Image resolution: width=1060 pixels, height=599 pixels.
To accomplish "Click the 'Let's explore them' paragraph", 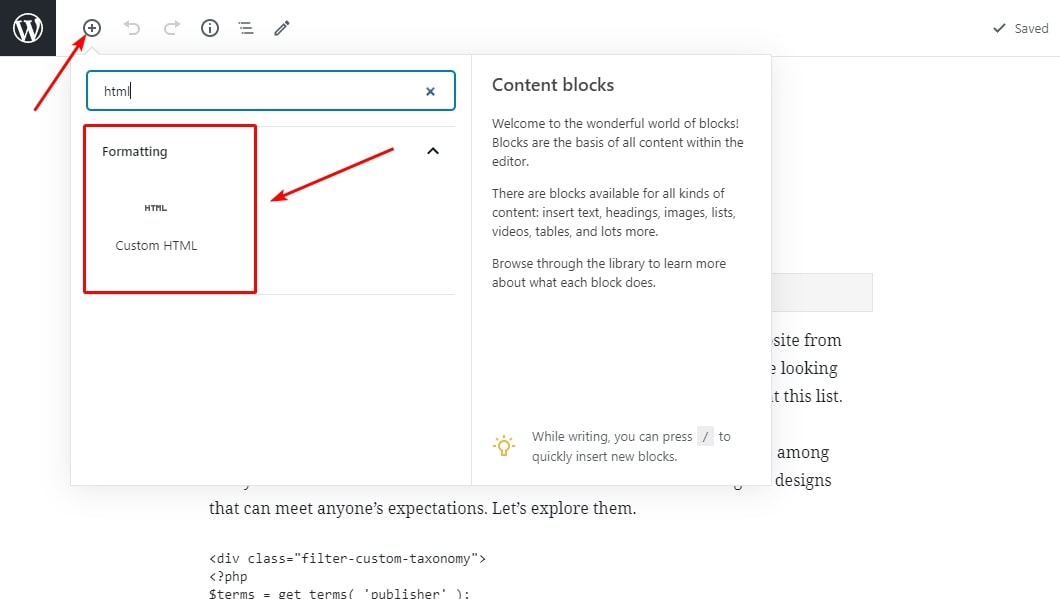I will pos(423,508).
